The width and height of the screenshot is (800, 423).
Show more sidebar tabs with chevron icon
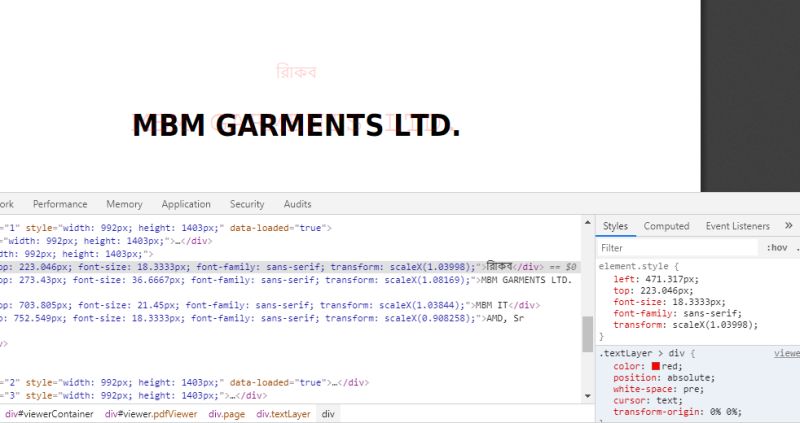(x=789, y=226)
